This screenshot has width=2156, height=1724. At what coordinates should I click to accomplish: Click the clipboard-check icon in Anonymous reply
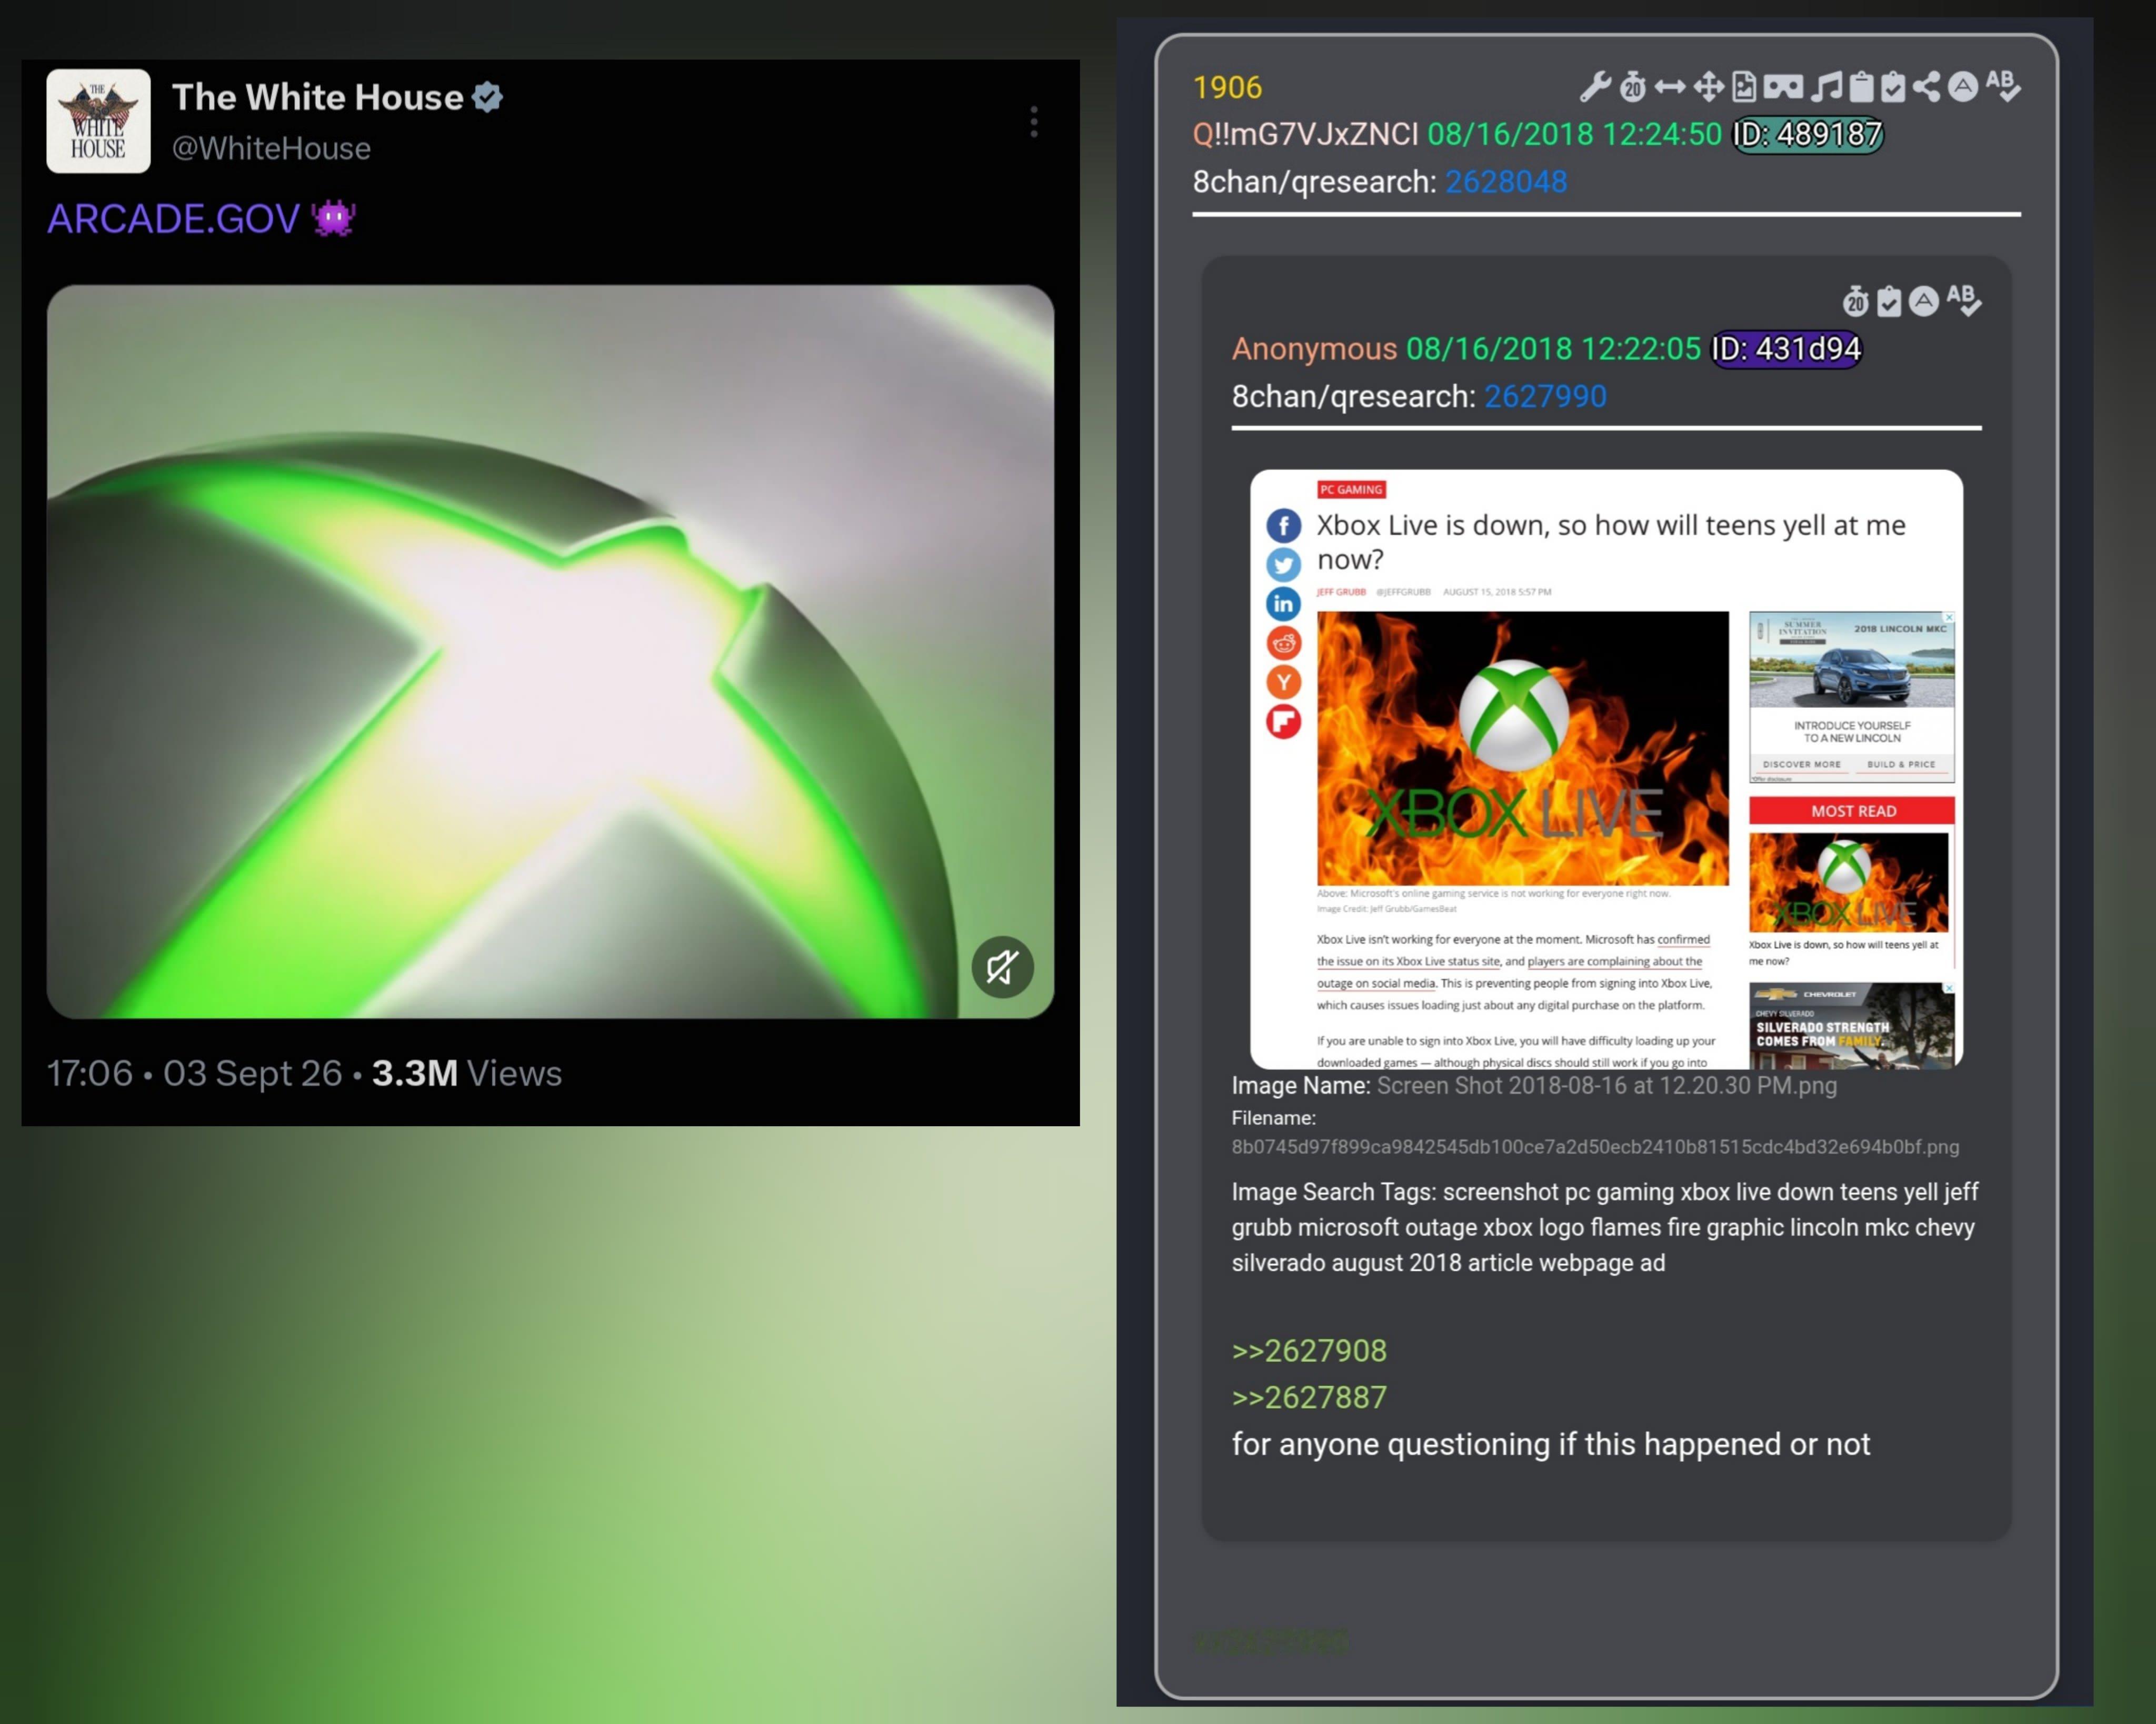(1889, 301)
